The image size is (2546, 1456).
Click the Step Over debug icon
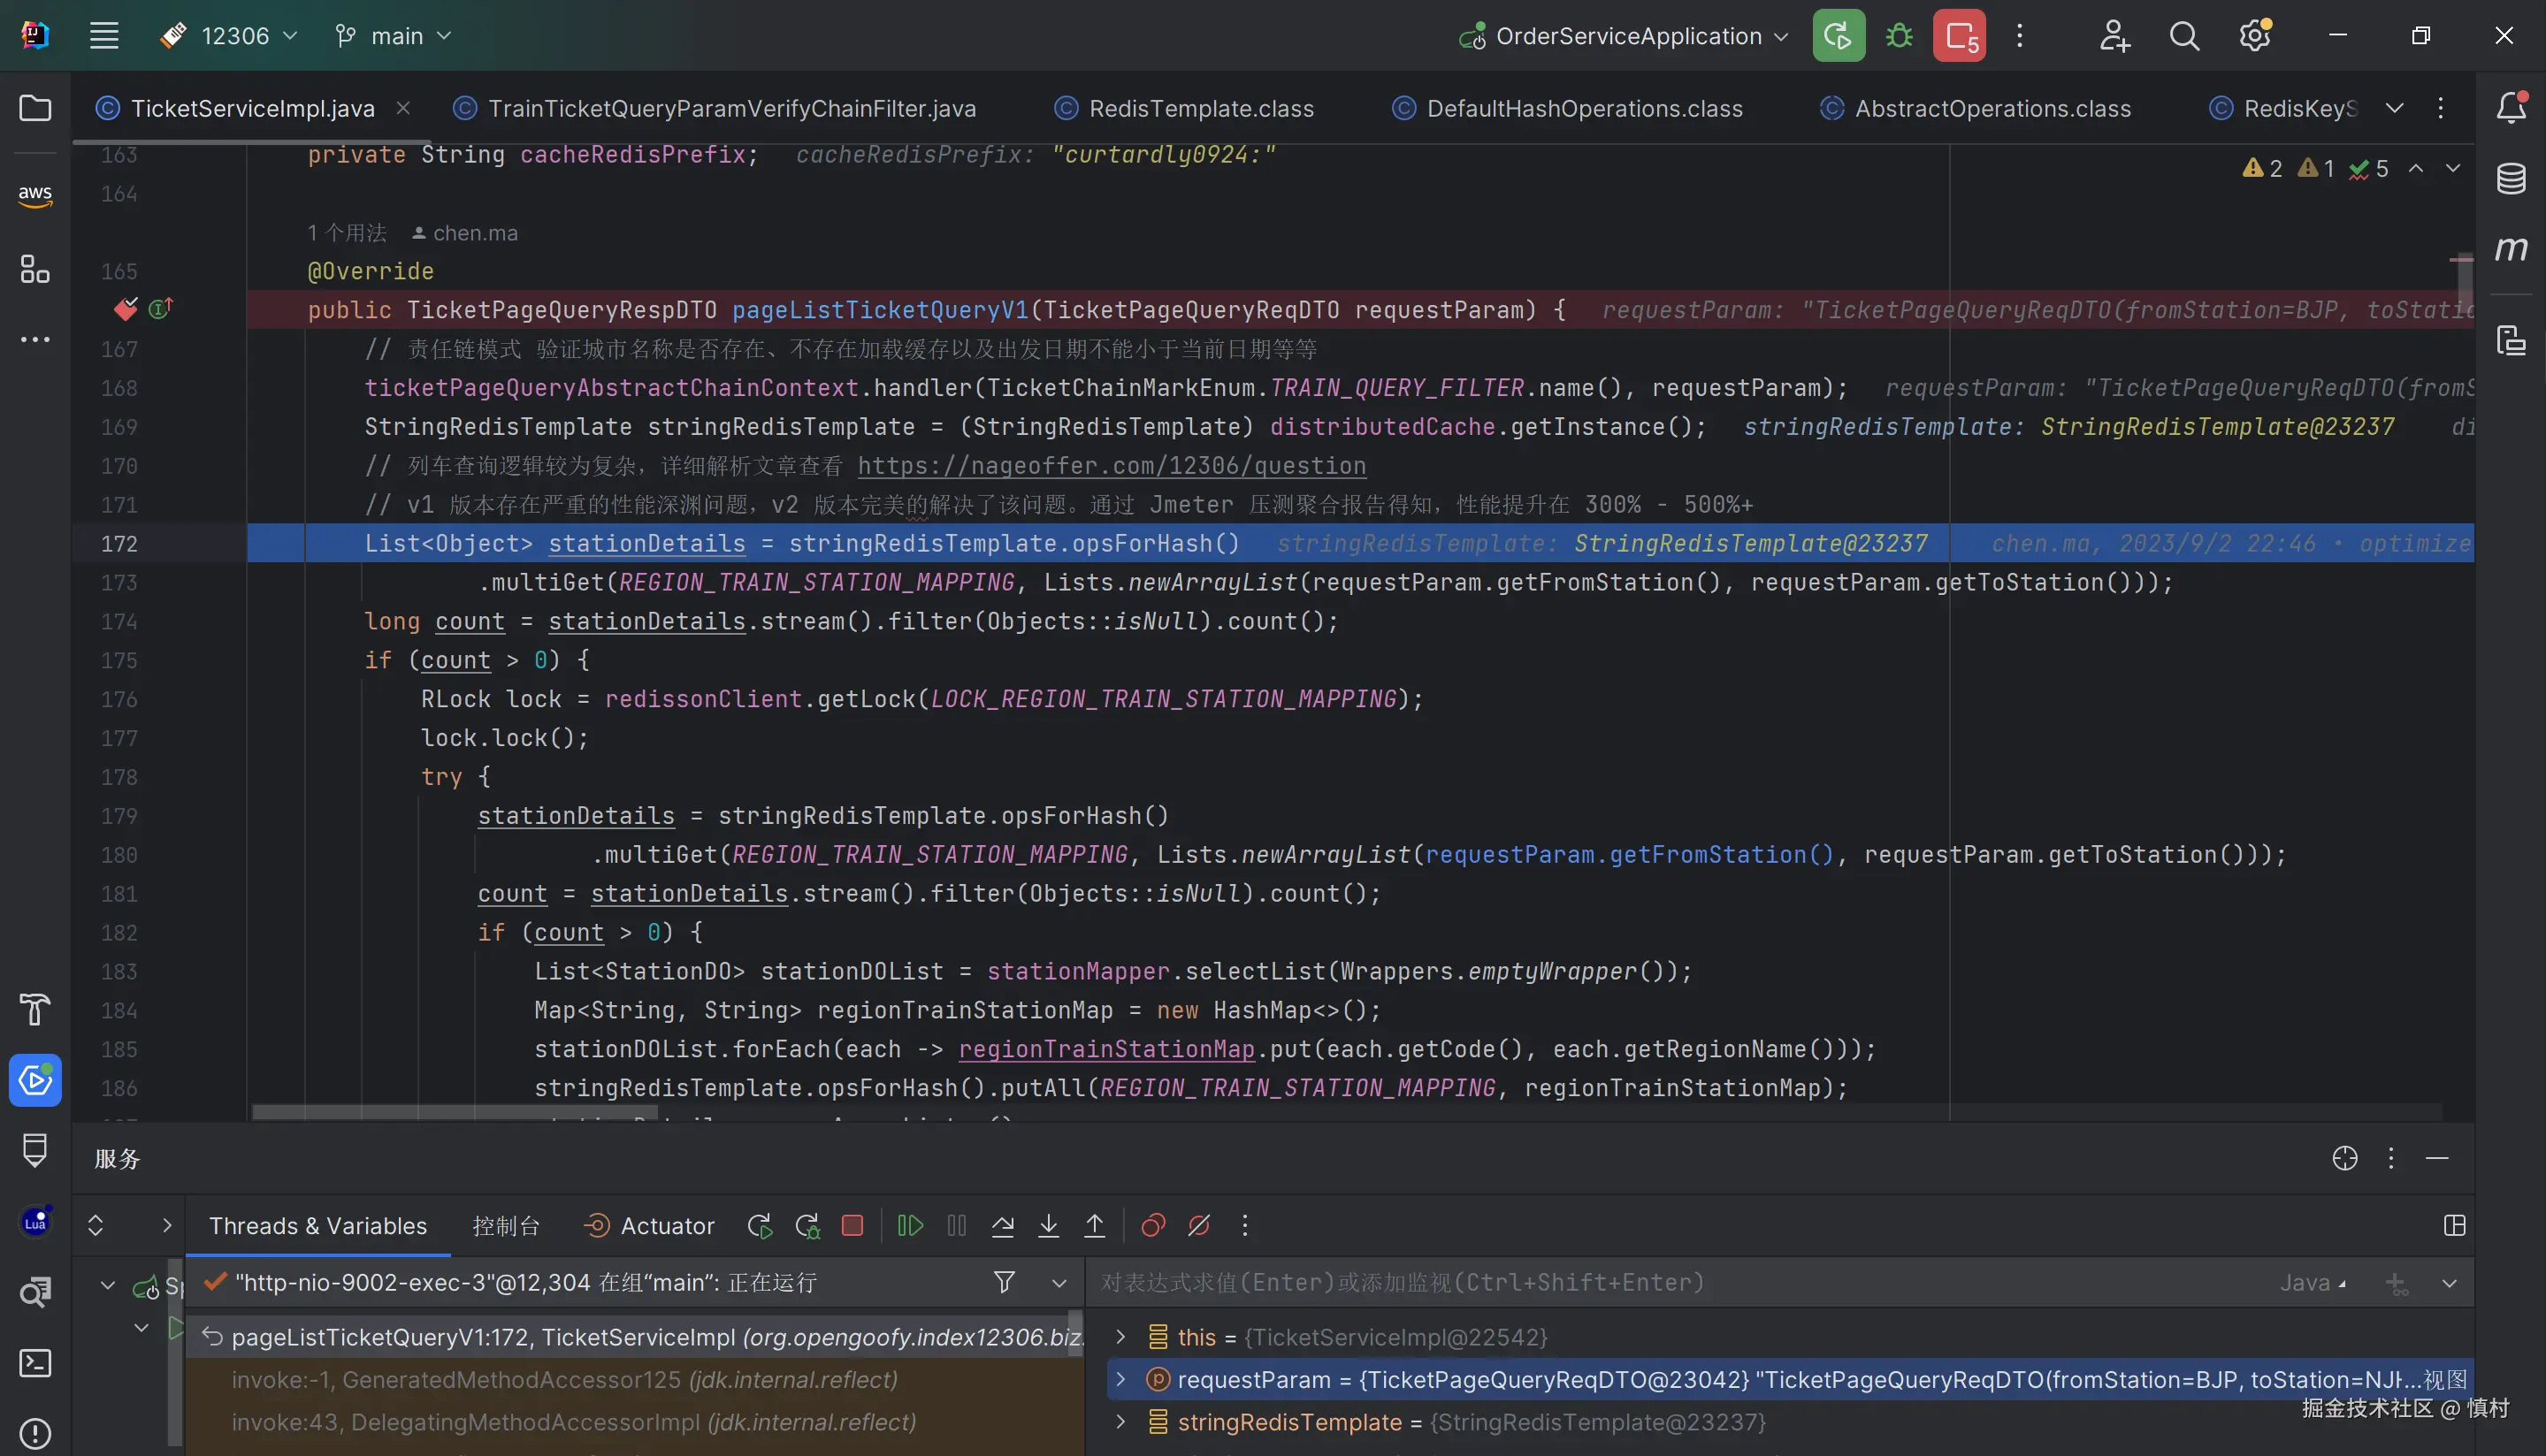pyautogui.click(x=1002, y=1225)
